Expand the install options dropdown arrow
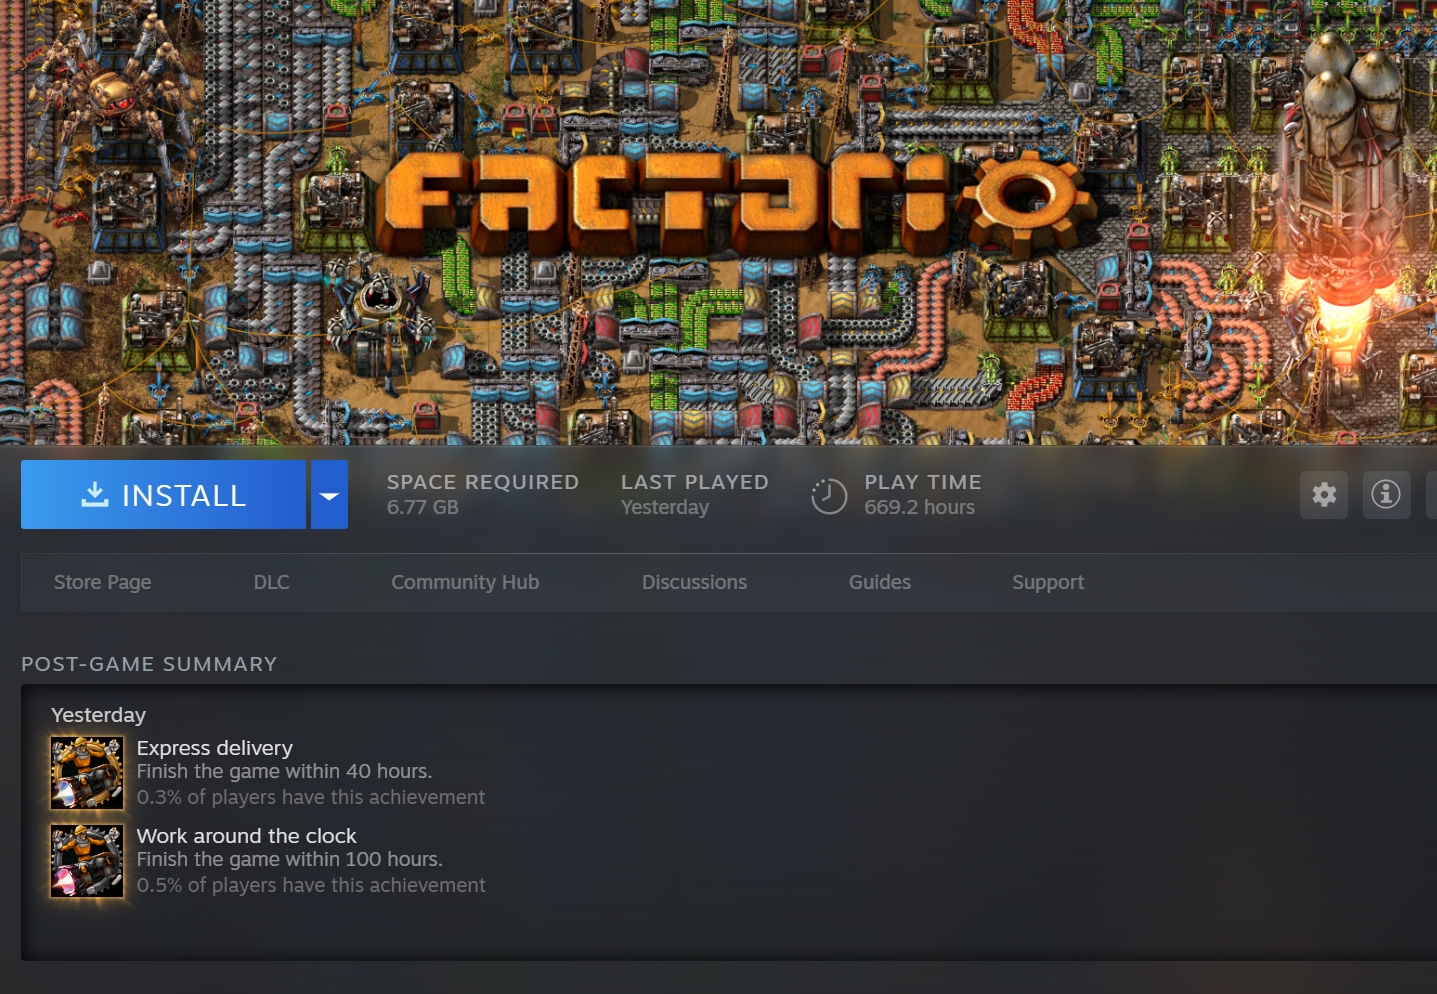The height and width of the screenshot is (994, 1437). pyautogui.click(x=329, y=495)
